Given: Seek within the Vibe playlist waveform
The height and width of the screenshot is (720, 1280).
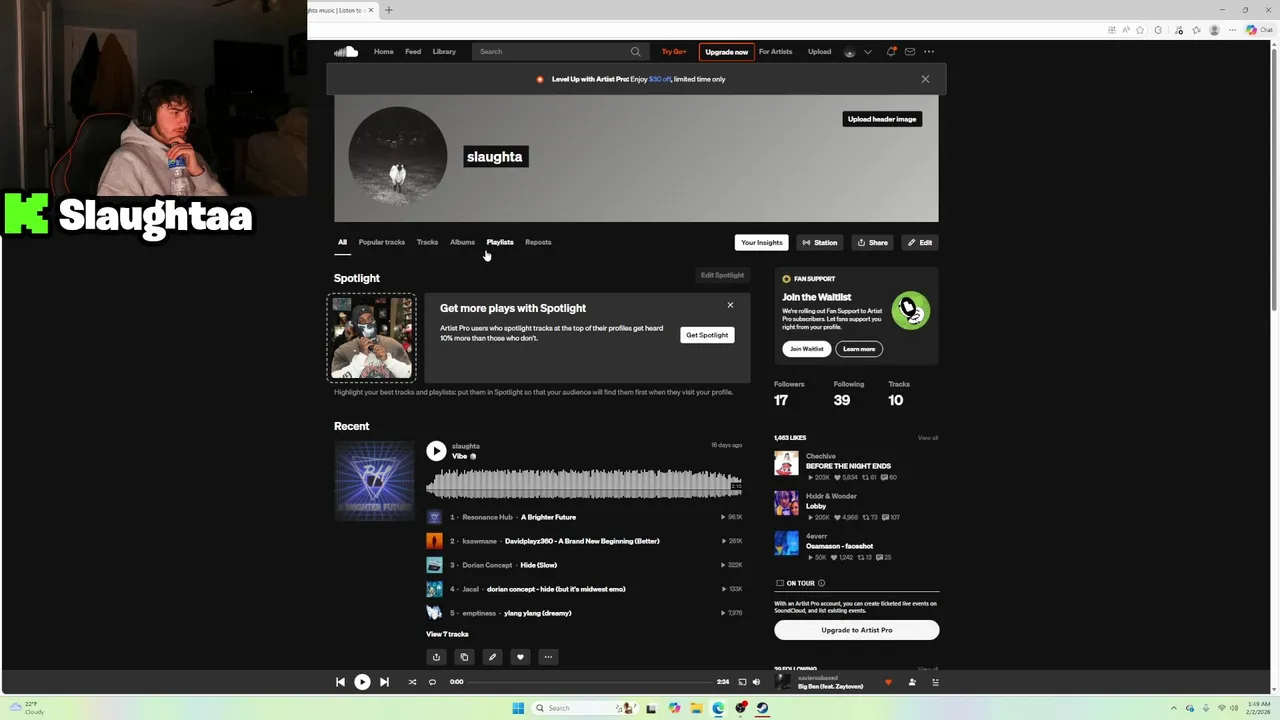Looking at the screenshot, I should [x=584, y=485].
